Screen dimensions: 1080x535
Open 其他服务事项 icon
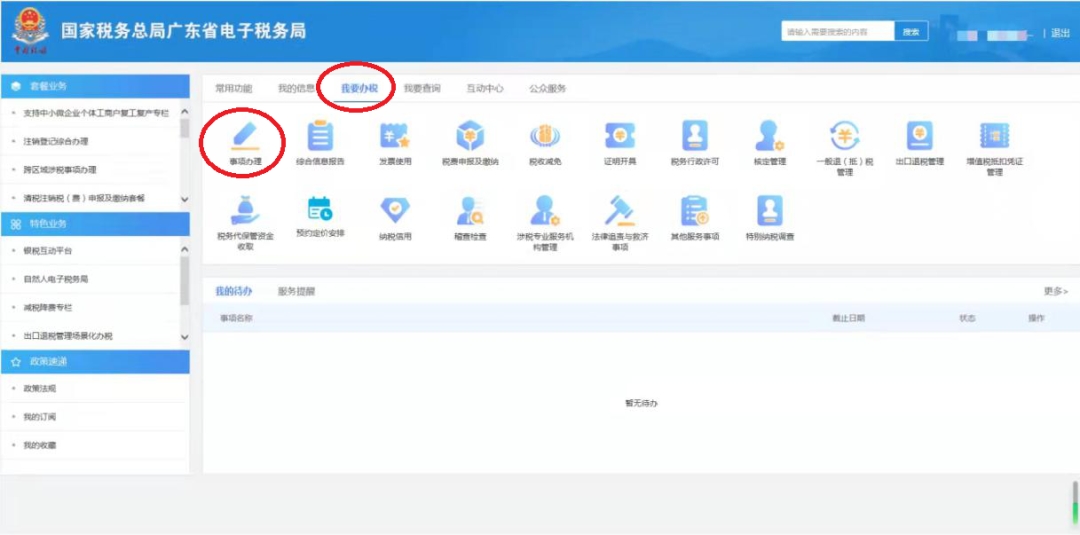[695, 211]
